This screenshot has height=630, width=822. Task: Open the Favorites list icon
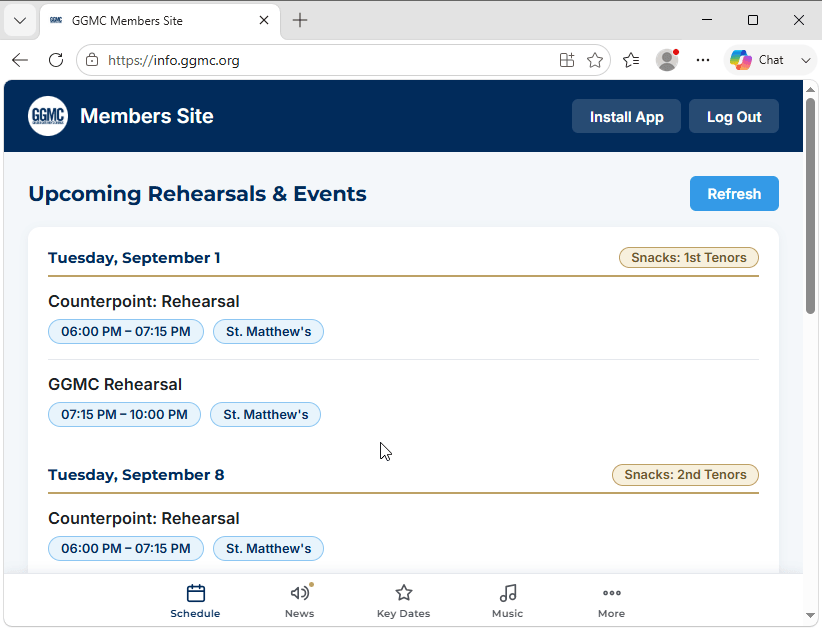pos(631,60)
